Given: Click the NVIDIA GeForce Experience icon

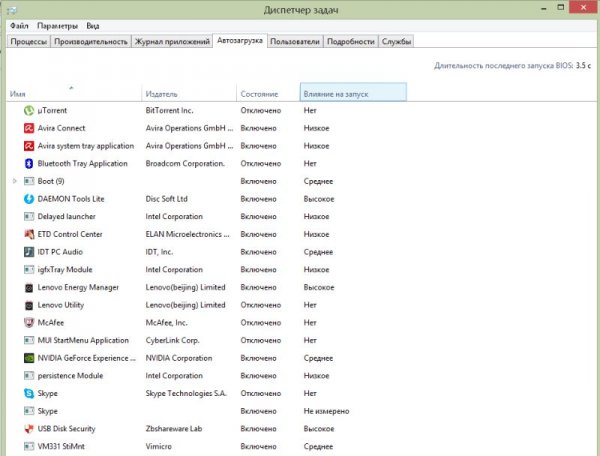Looking at the screenshot, I should click(x=28, y=358).
